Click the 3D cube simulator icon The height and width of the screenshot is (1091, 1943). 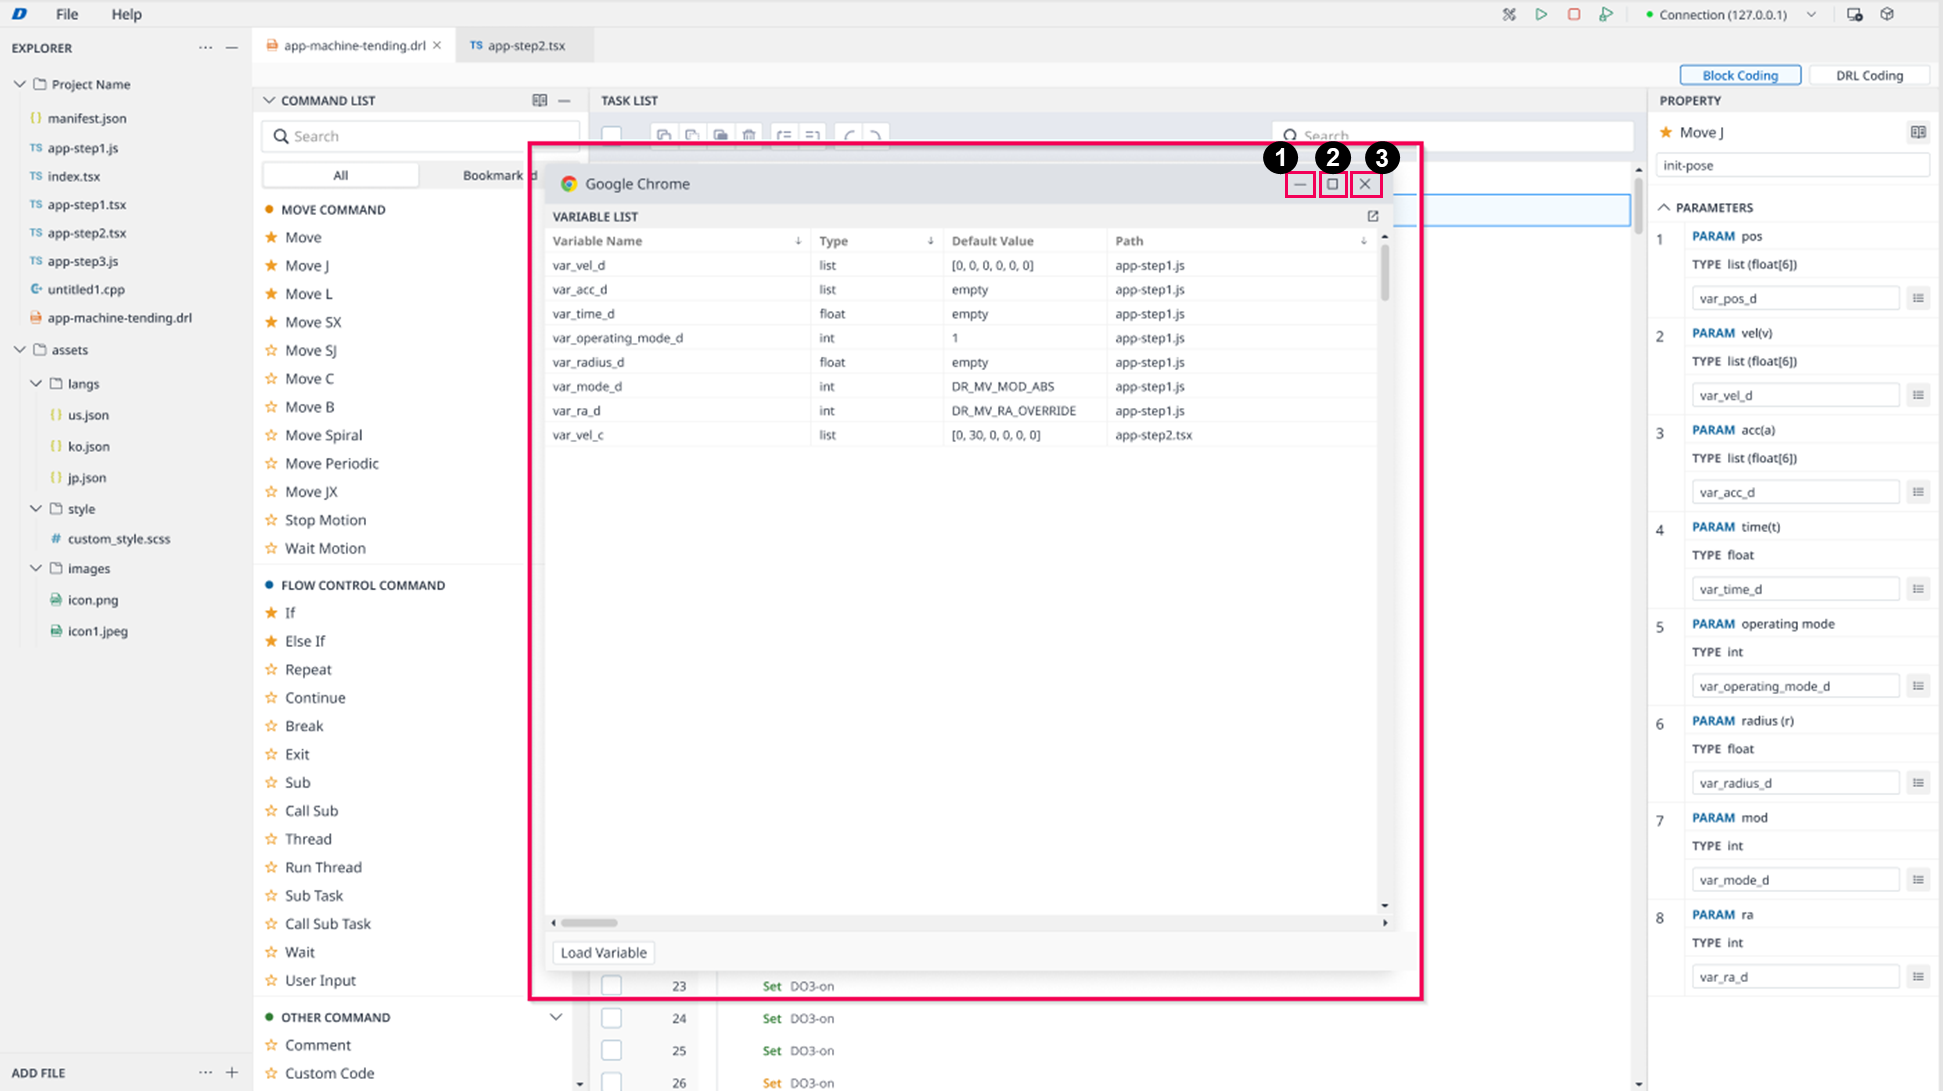[x=1887, y=14]
